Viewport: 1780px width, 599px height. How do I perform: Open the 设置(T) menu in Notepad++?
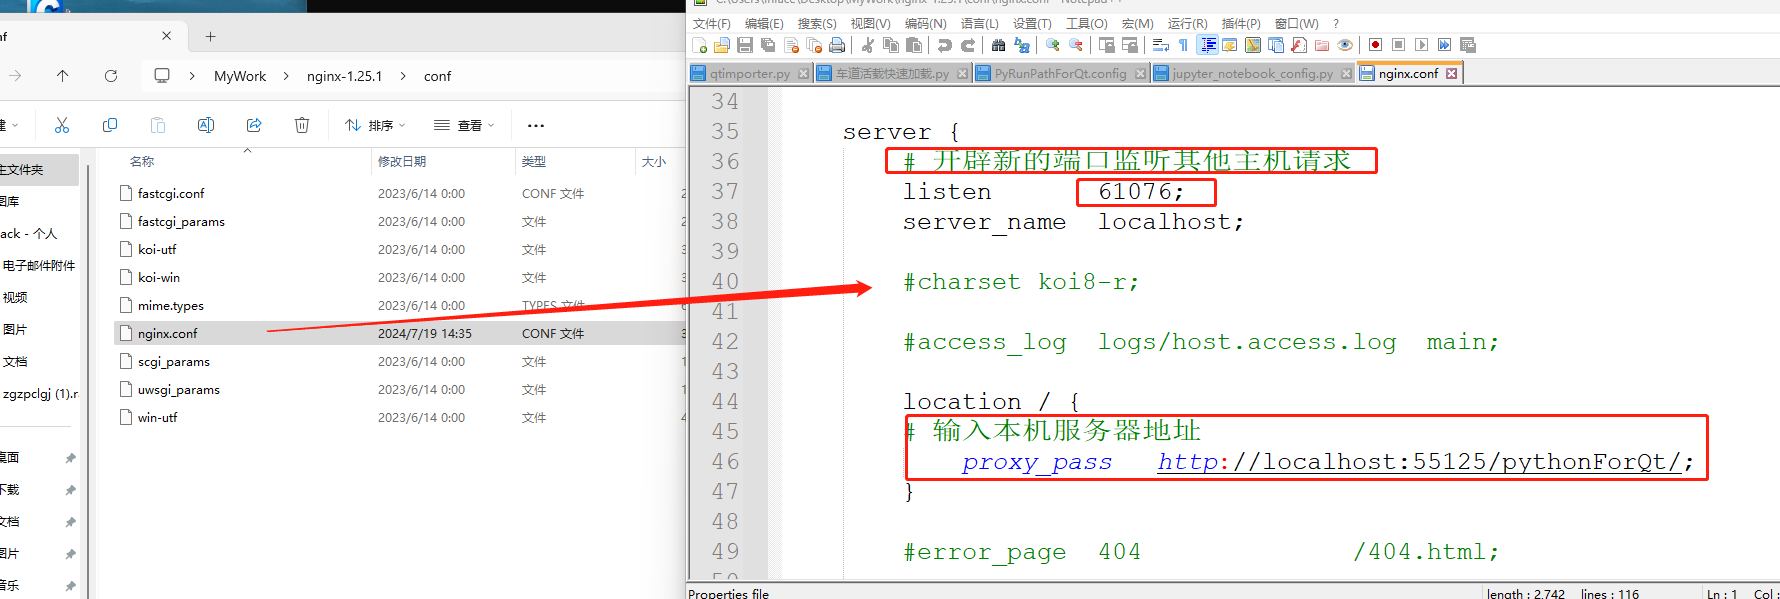click(x=1032, y=23)
